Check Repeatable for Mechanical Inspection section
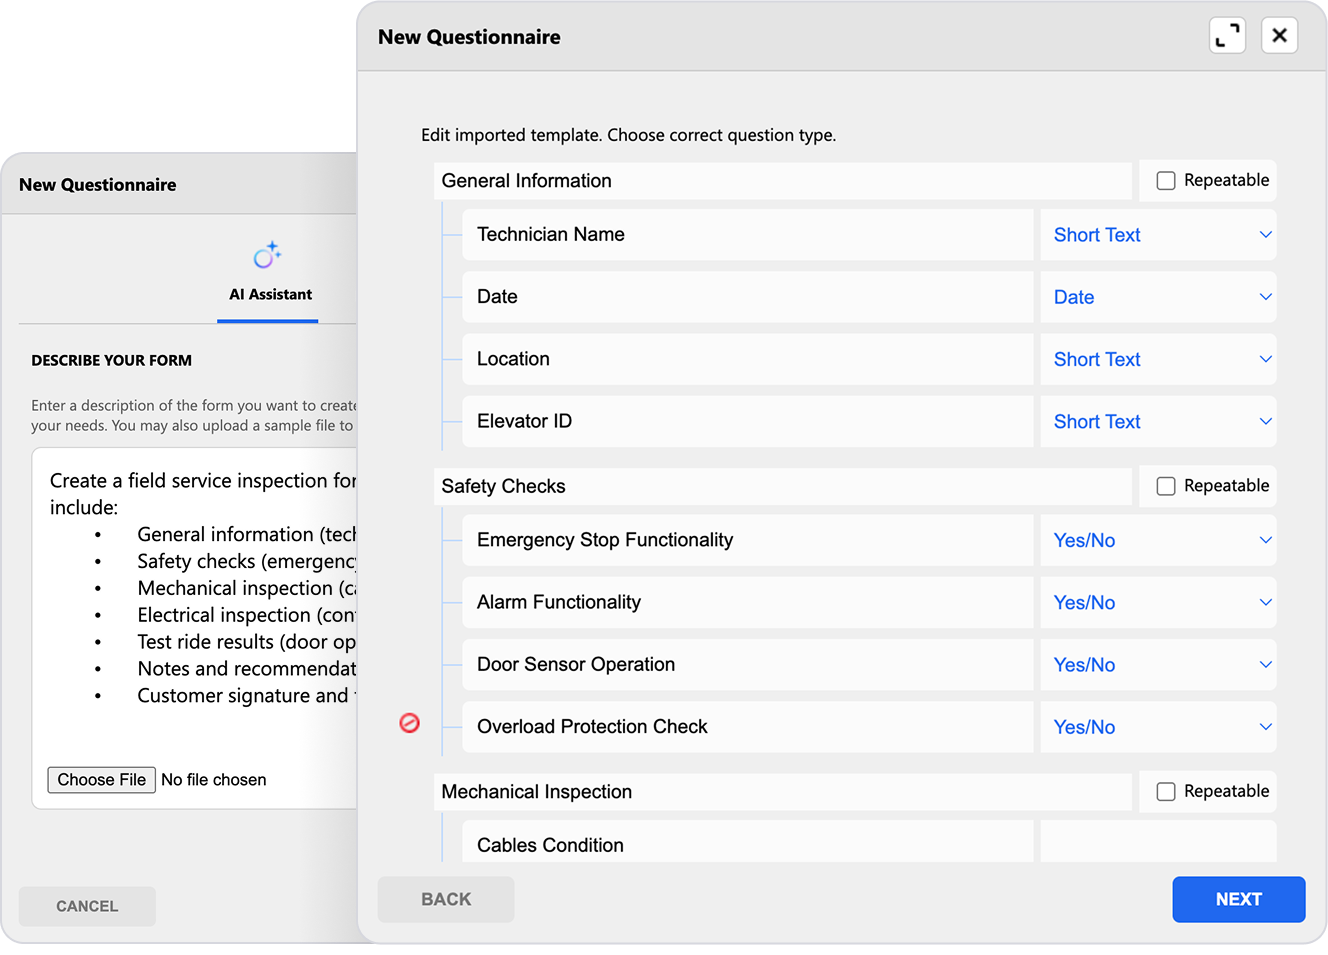 click(x=1166, y=792)
